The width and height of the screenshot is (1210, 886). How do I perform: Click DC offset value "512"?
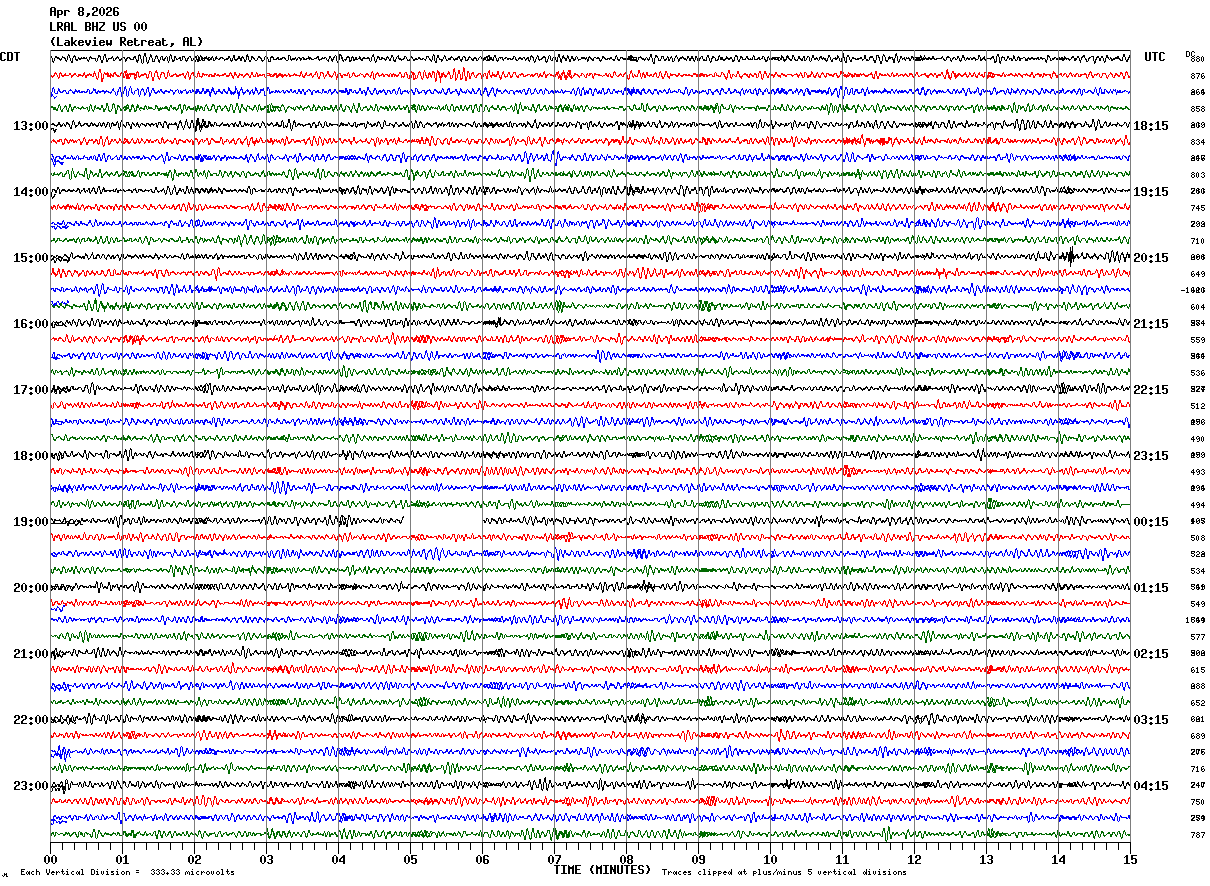[x=1197, y=406]
